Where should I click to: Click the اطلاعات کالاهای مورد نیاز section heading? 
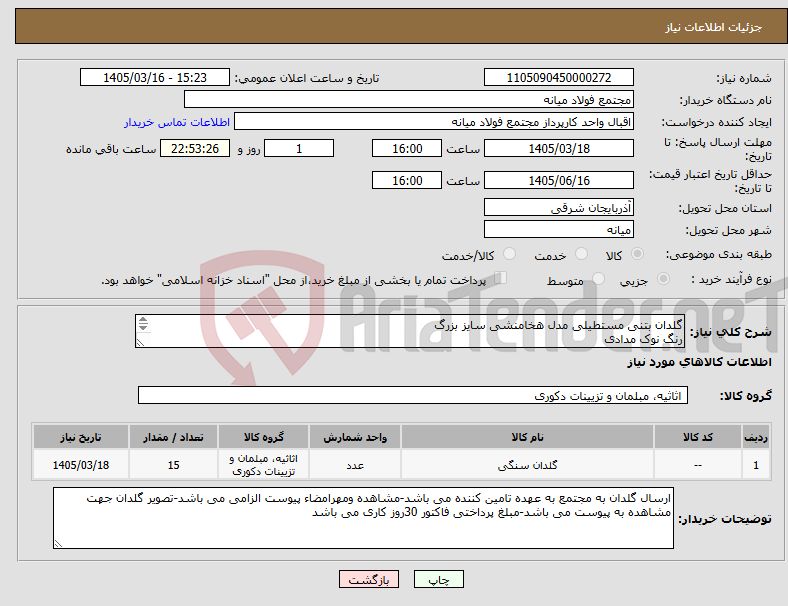(699, 362)
